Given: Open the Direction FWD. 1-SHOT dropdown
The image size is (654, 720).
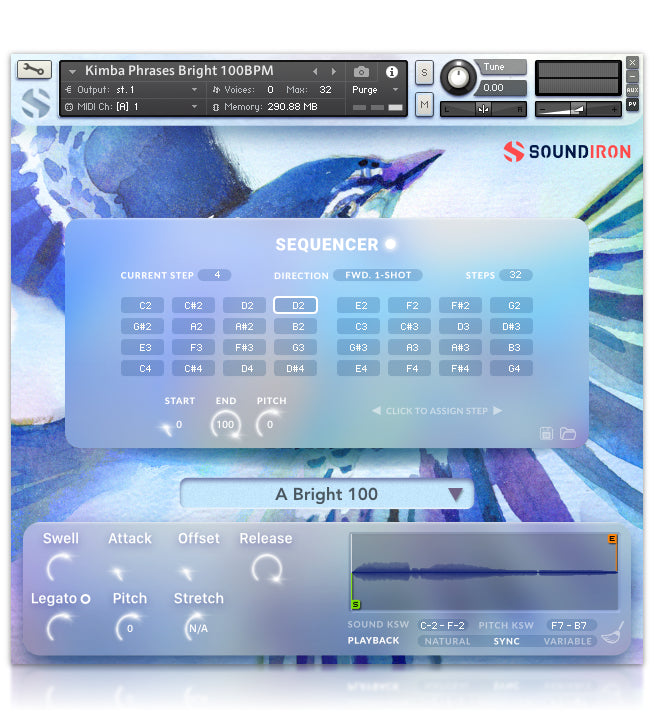Looking at the screenshot, I should (x=378, y=275).
